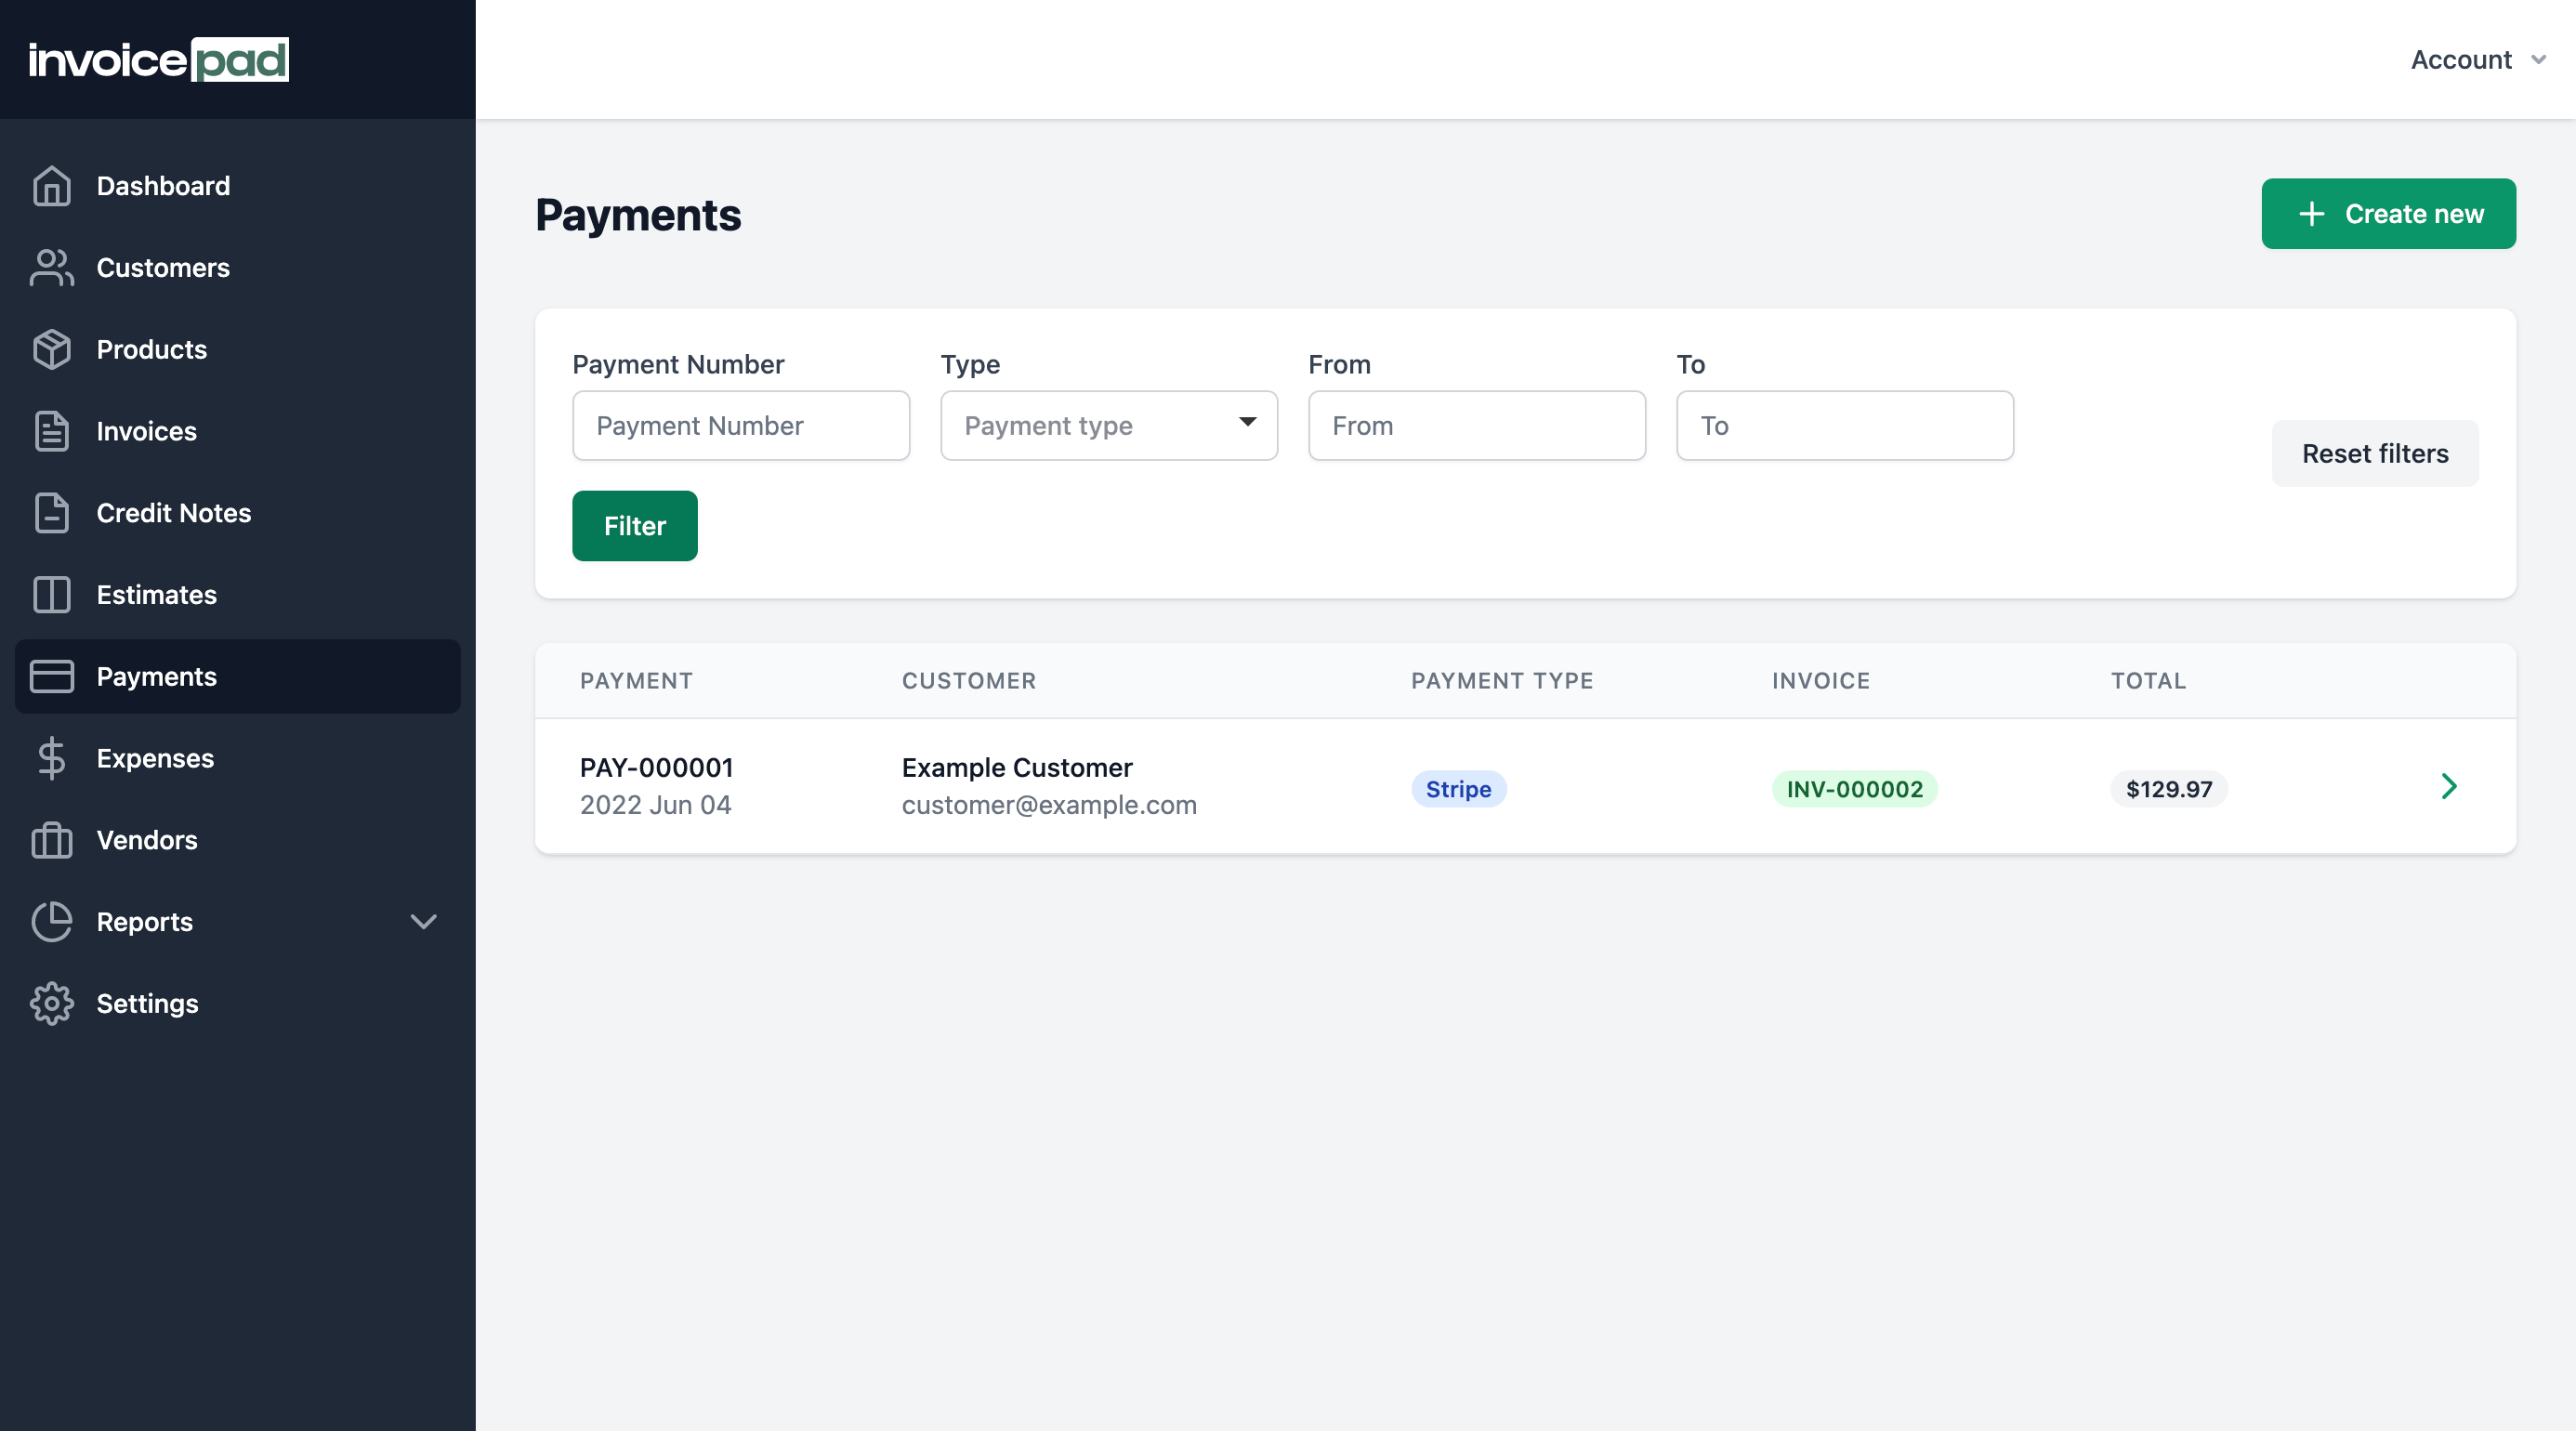This screenshot has height=1431, width=2576.
Task: Click the TOTAL column header
Action: pos(2148,681)
